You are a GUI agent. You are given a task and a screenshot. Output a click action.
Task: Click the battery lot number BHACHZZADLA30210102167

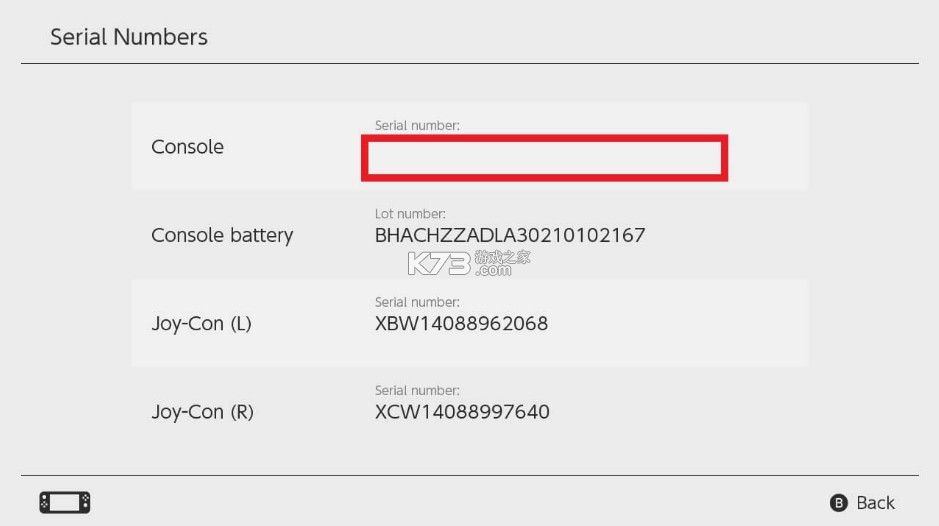[x=510, y=236]
